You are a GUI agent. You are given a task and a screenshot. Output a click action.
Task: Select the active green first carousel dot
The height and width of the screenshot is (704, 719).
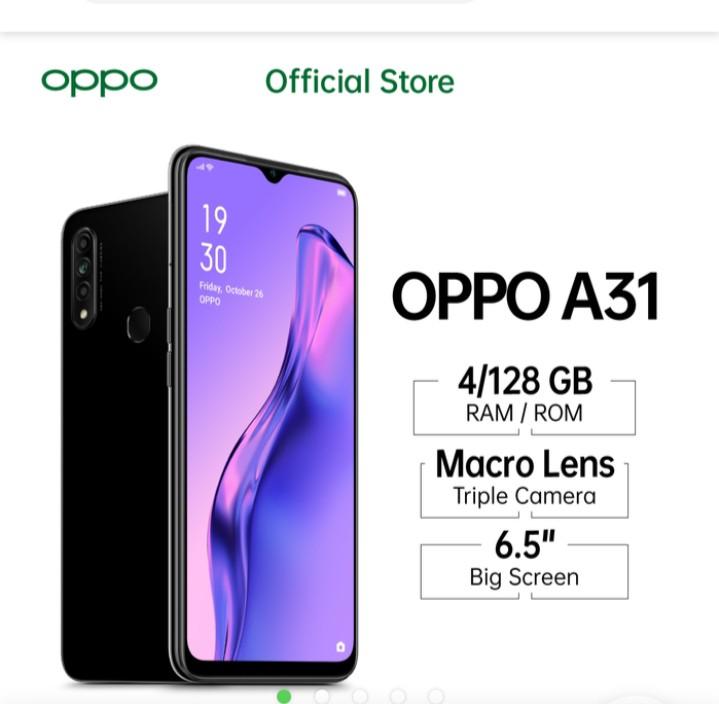284,696
